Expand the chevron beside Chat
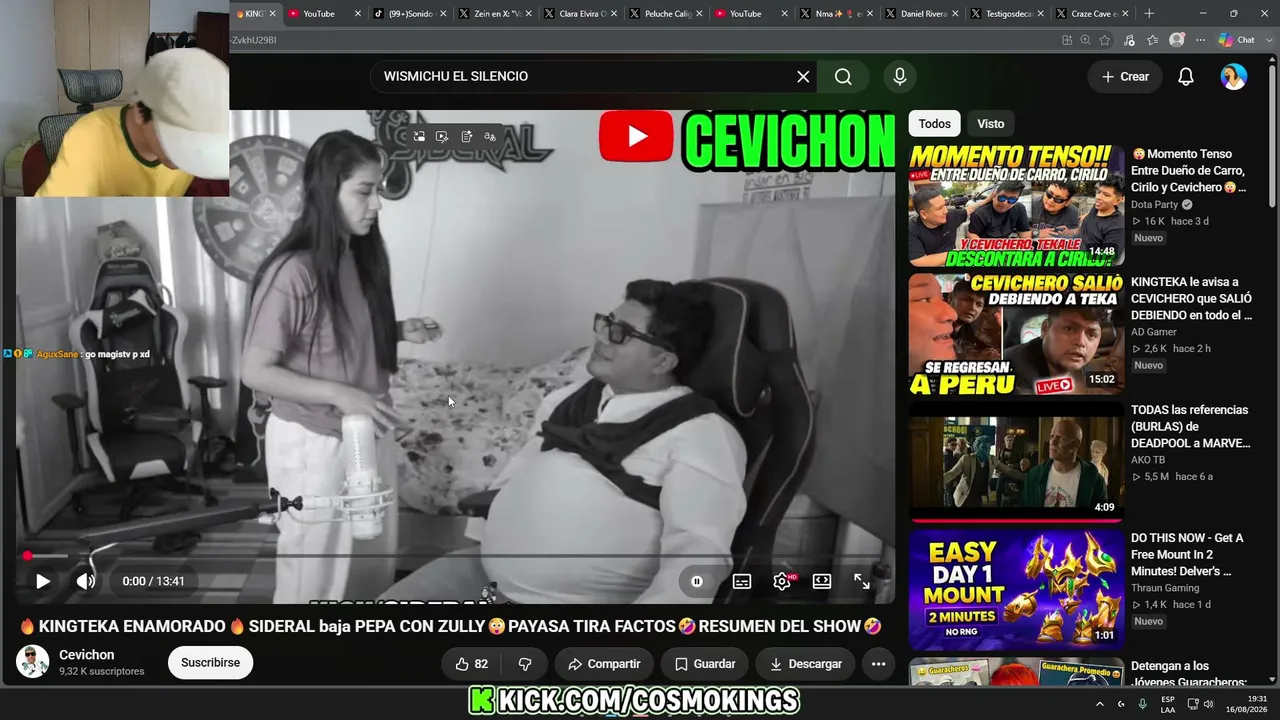The height and width of the screenshot is (720, 1280). click(x=1268, y=40)
